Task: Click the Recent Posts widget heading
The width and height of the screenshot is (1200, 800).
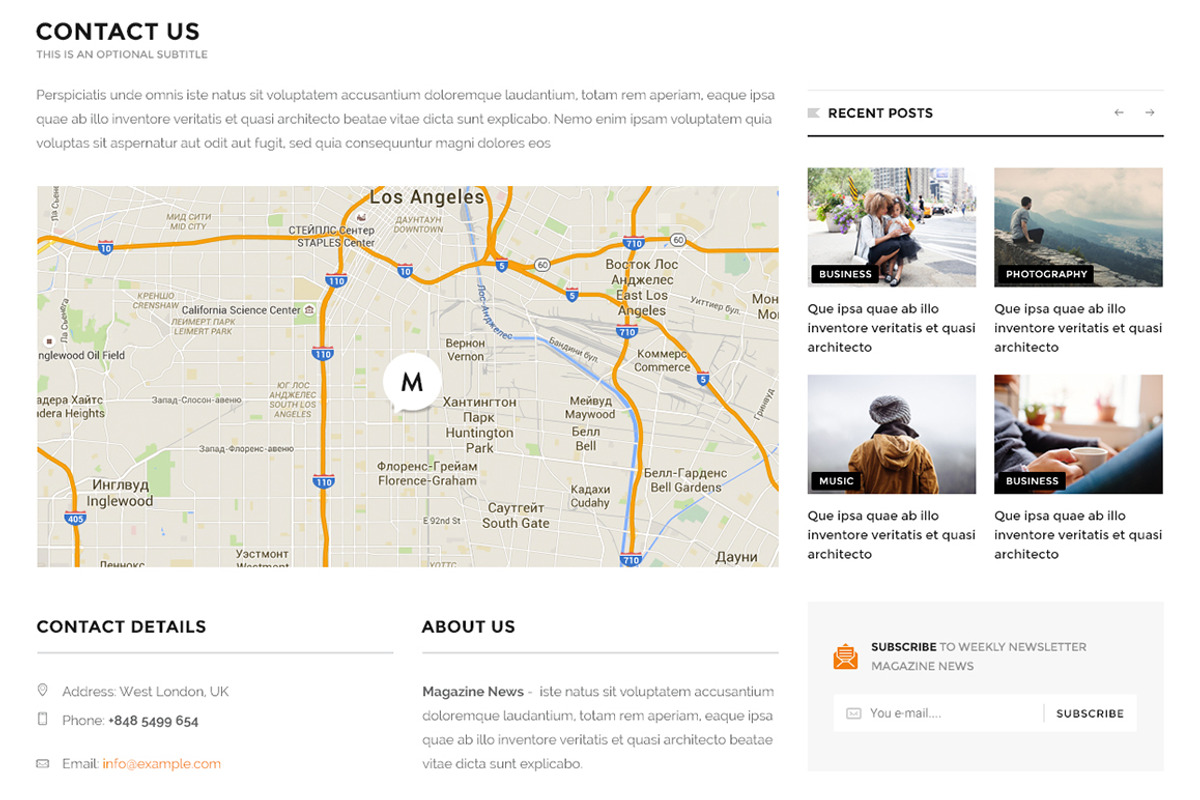Action: coord(880,113)
